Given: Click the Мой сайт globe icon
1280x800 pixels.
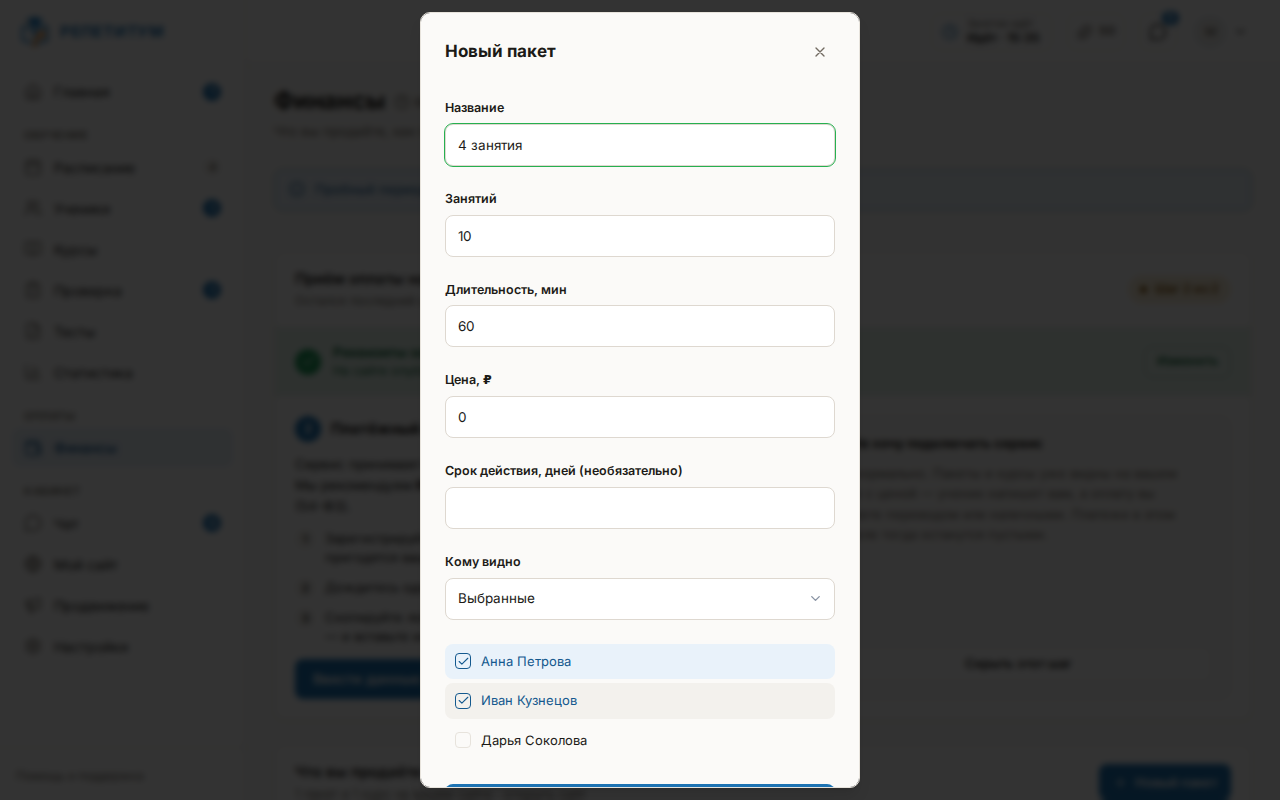Looking at the screenshot, I should (33, 564).
